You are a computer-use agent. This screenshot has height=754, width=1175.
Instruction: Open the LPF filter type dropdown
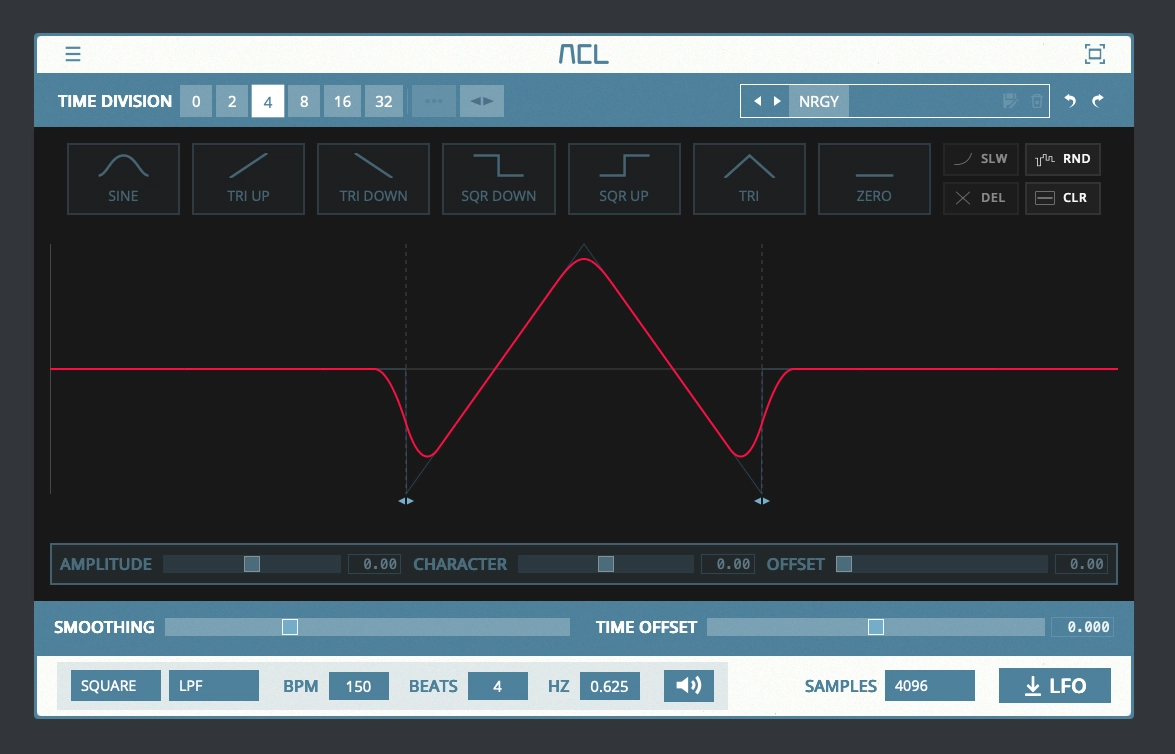click(x=213, y=685)
